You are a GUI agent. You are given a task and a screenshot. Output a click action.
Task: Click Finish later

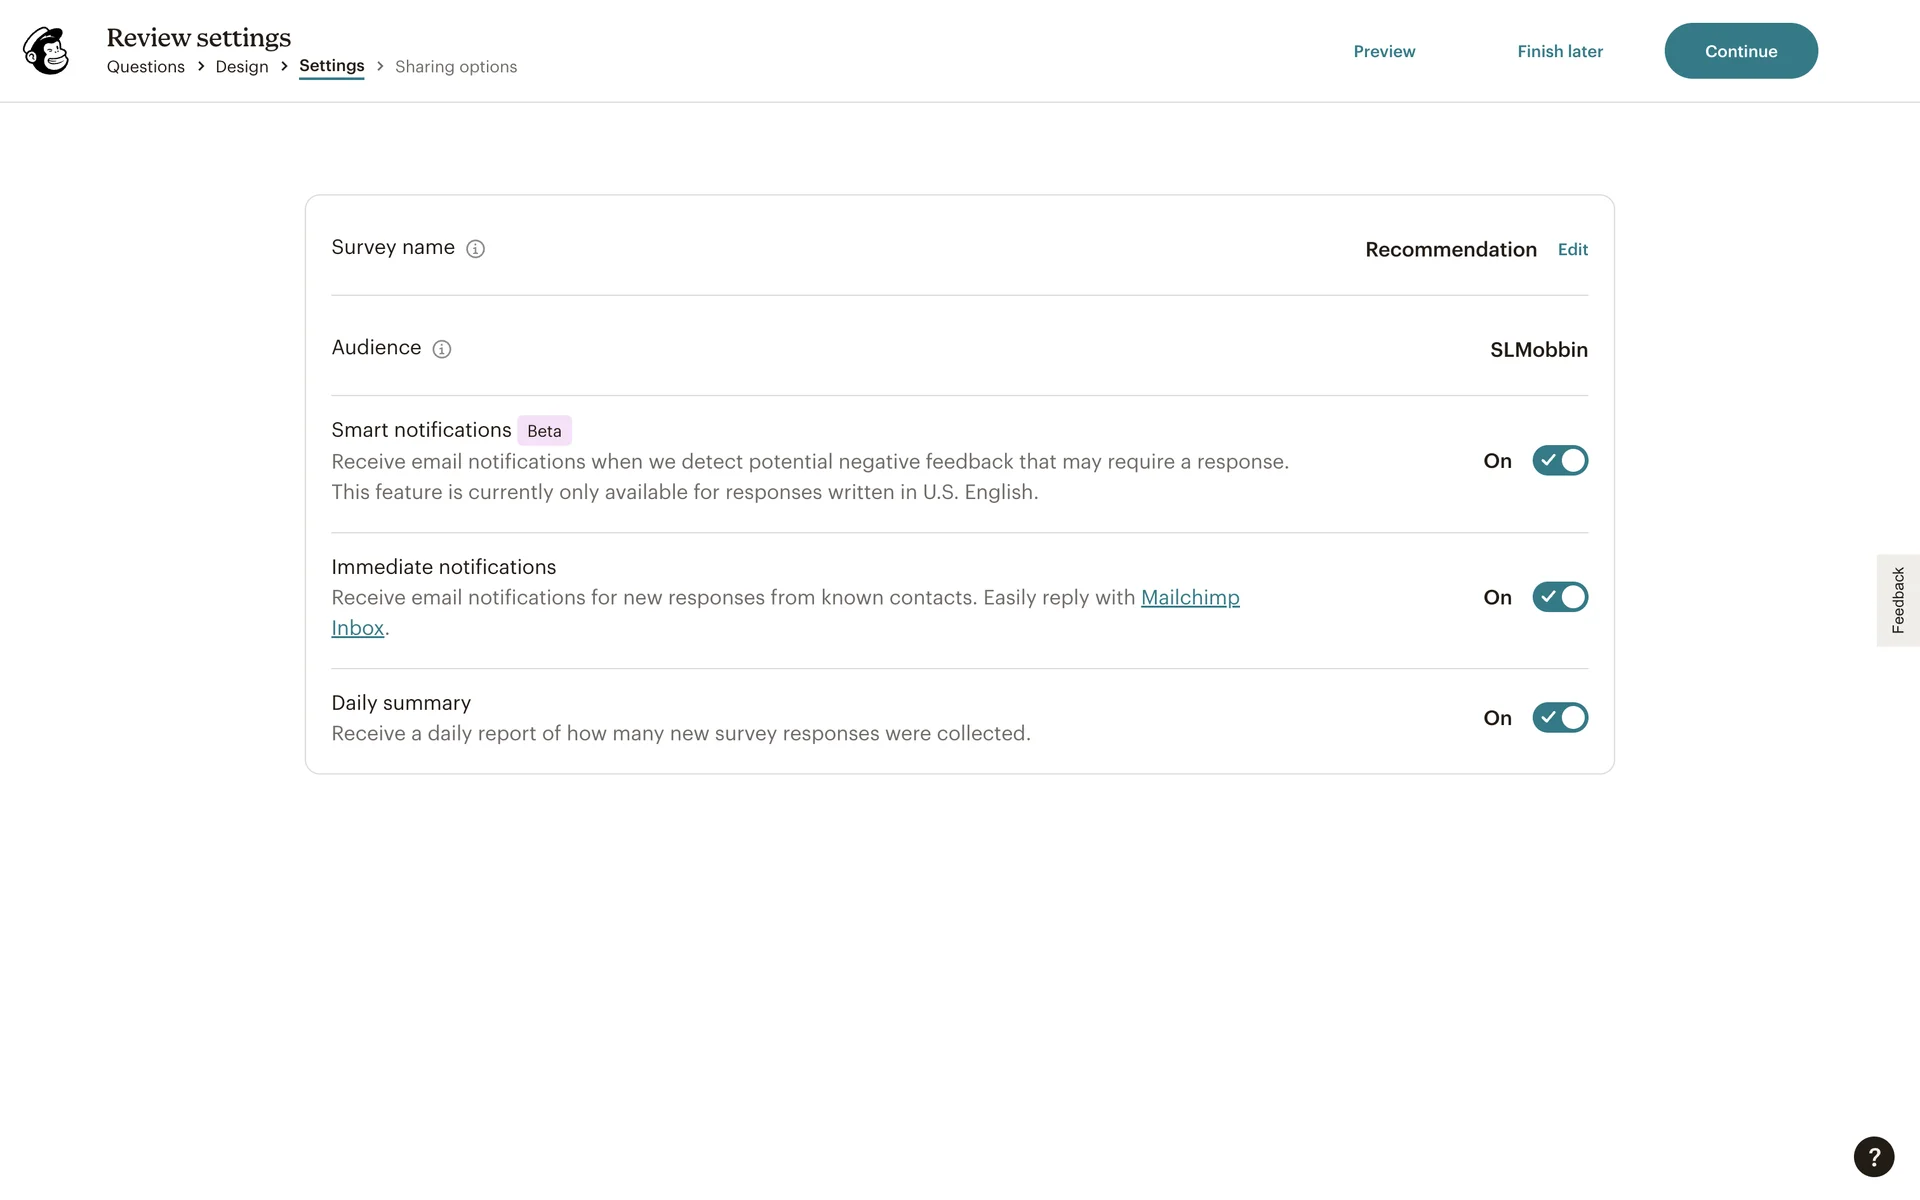pos(1559,51)
